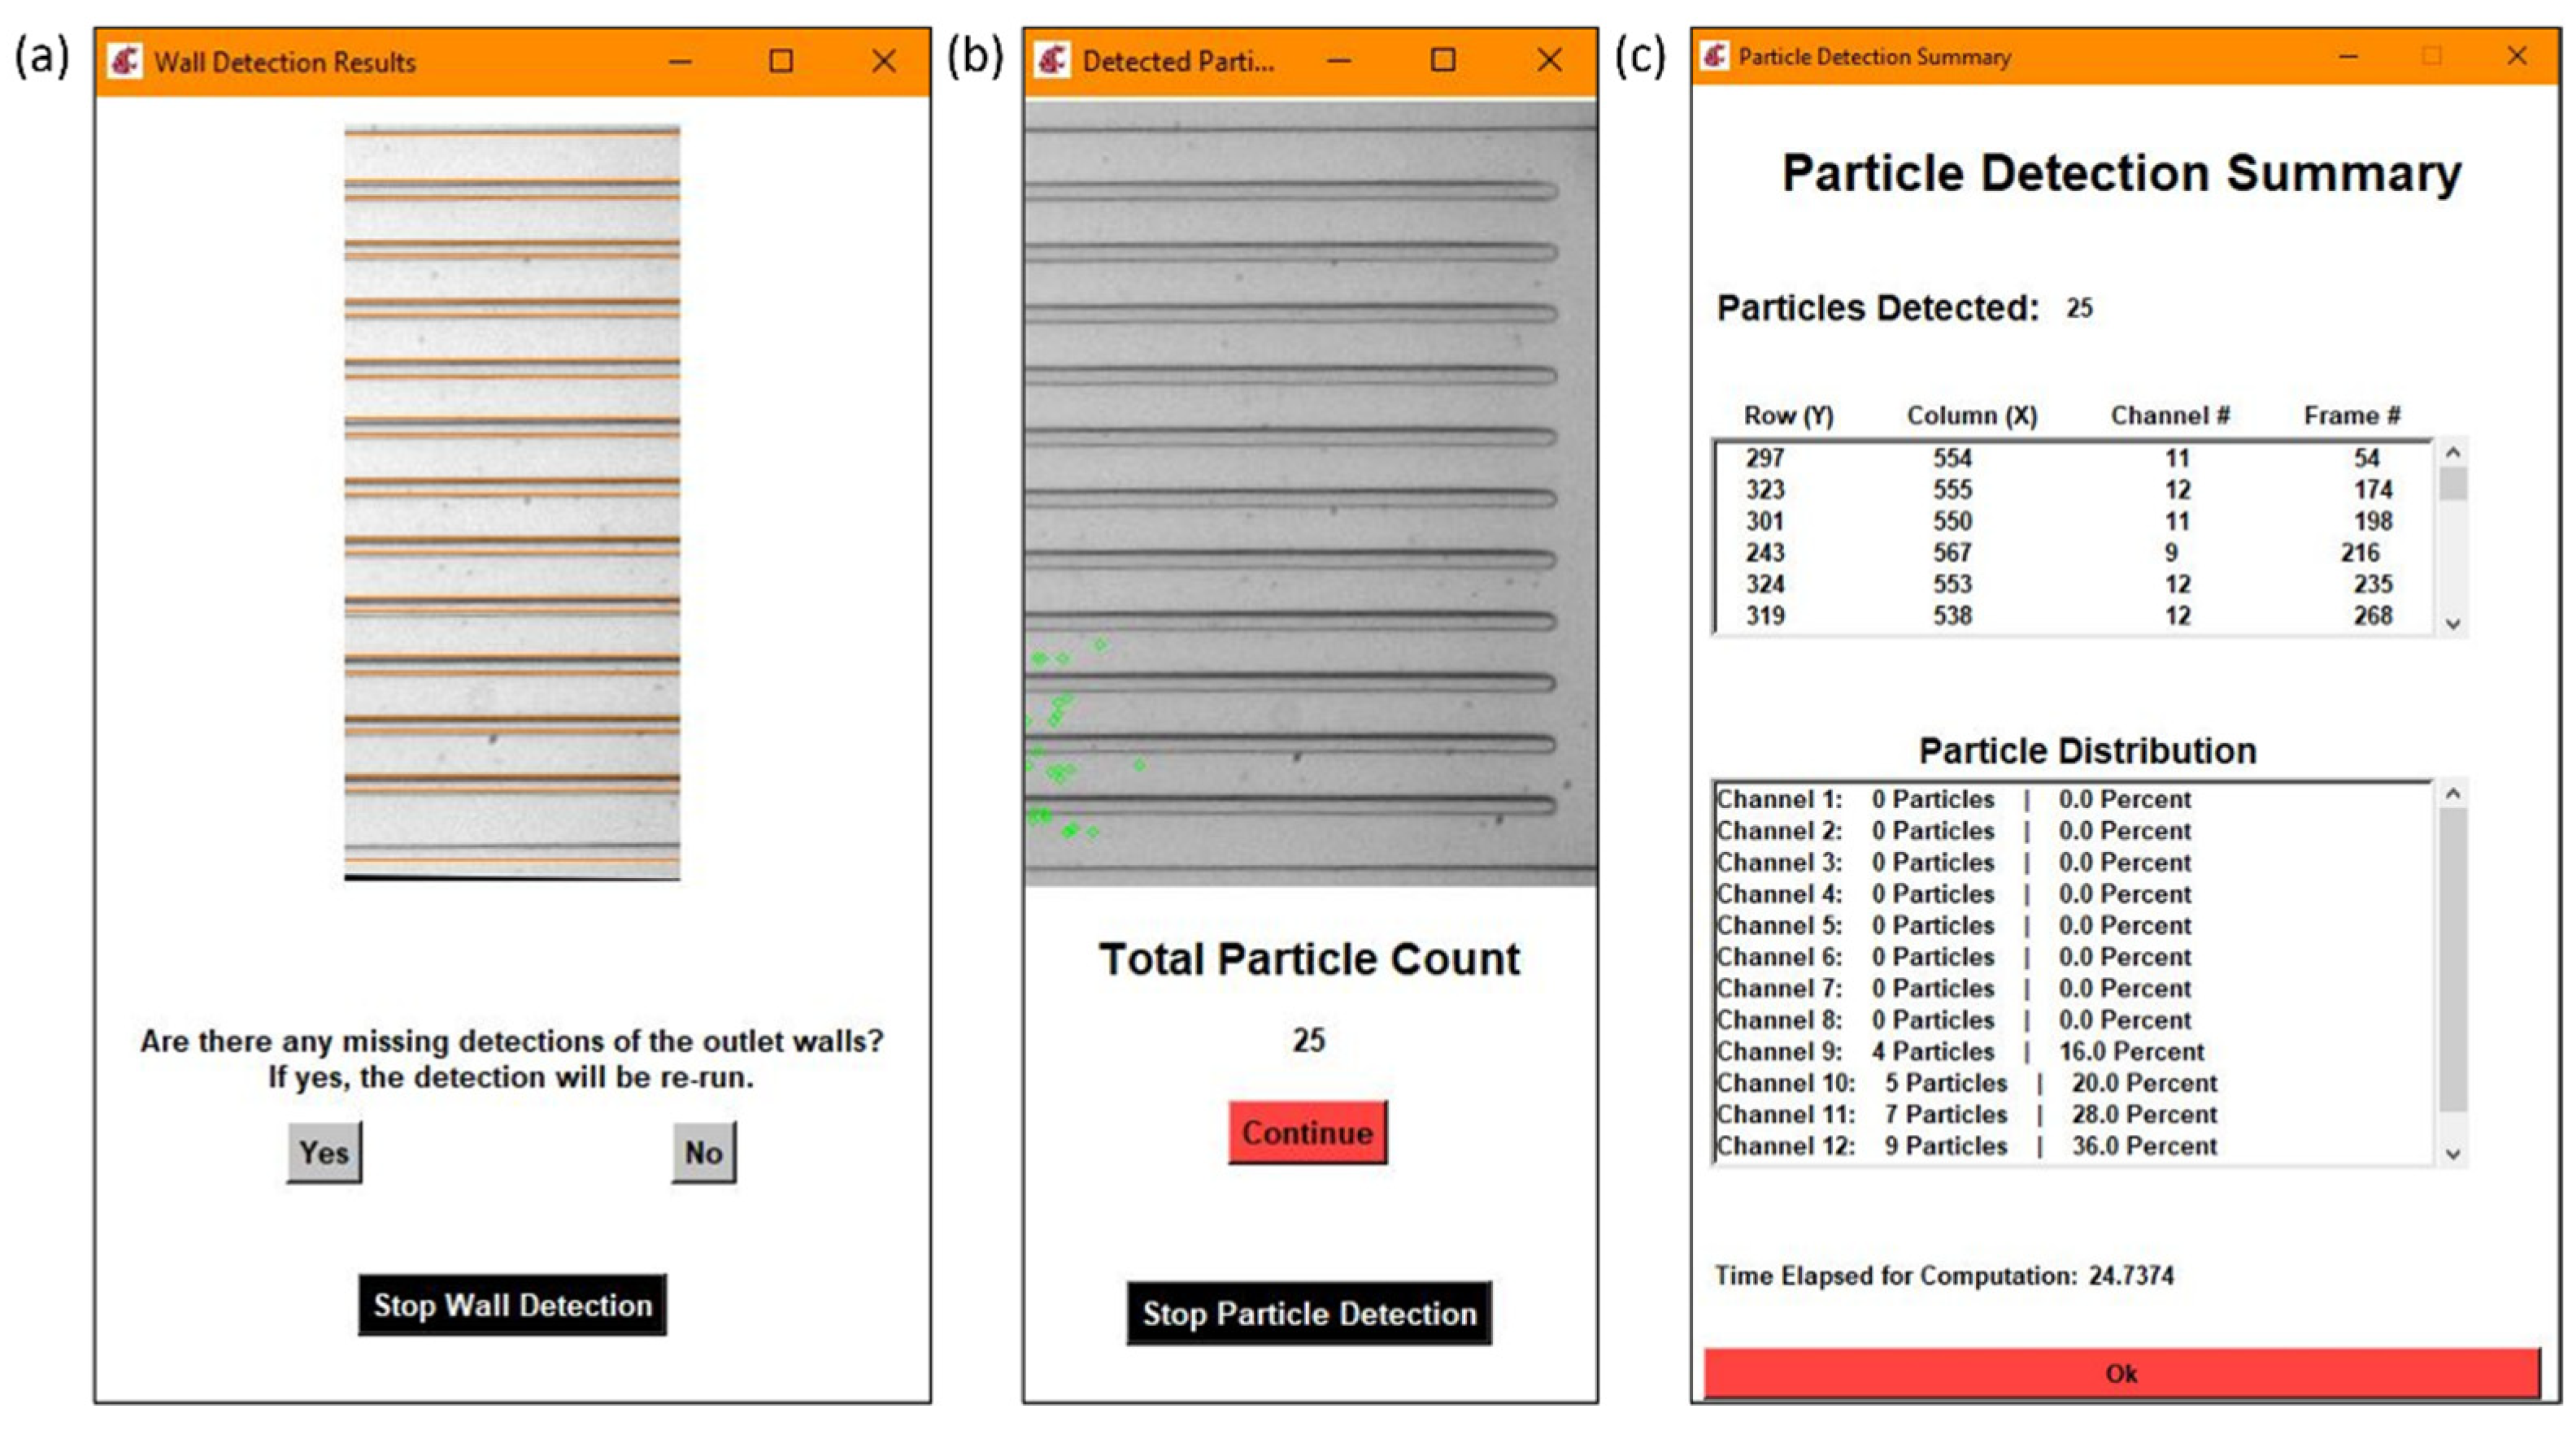Image resolution: width=2576 pixels, height=1430 pixels.
Task: Click the red Continue button
Action: click(1307, 1132)
